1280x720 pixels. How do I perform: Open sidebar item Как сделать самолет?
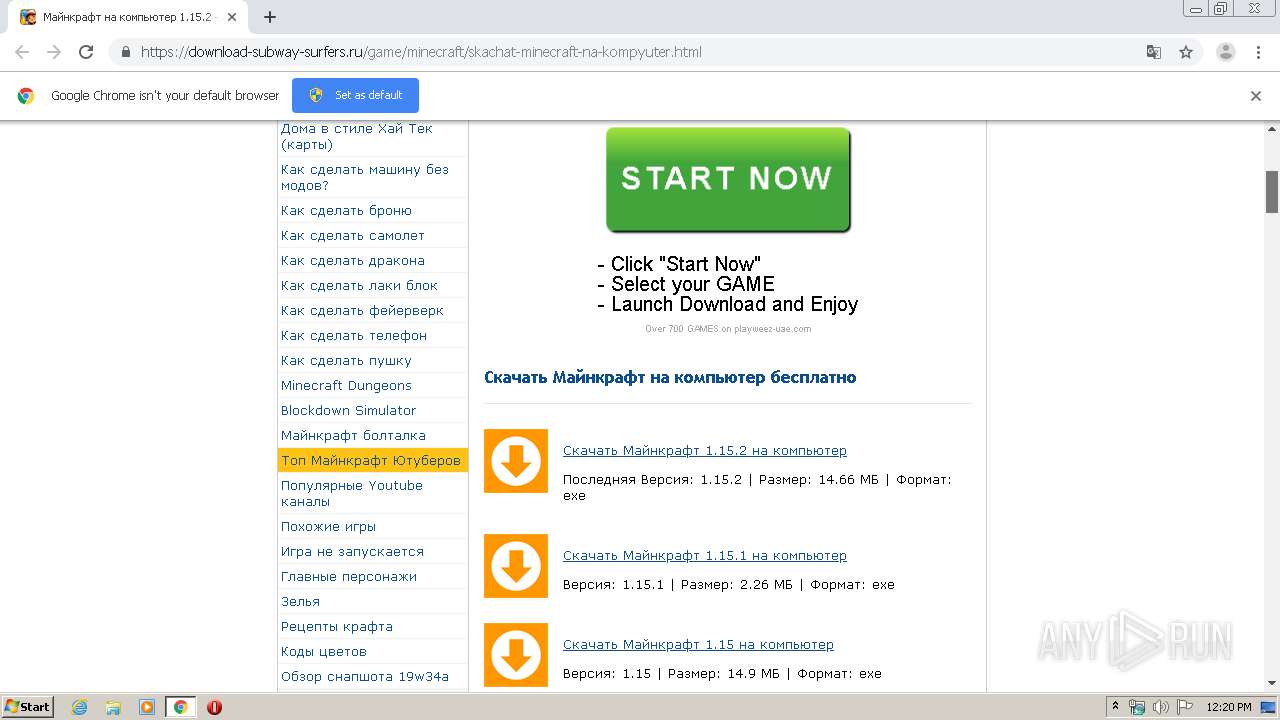tap(353, 236)
